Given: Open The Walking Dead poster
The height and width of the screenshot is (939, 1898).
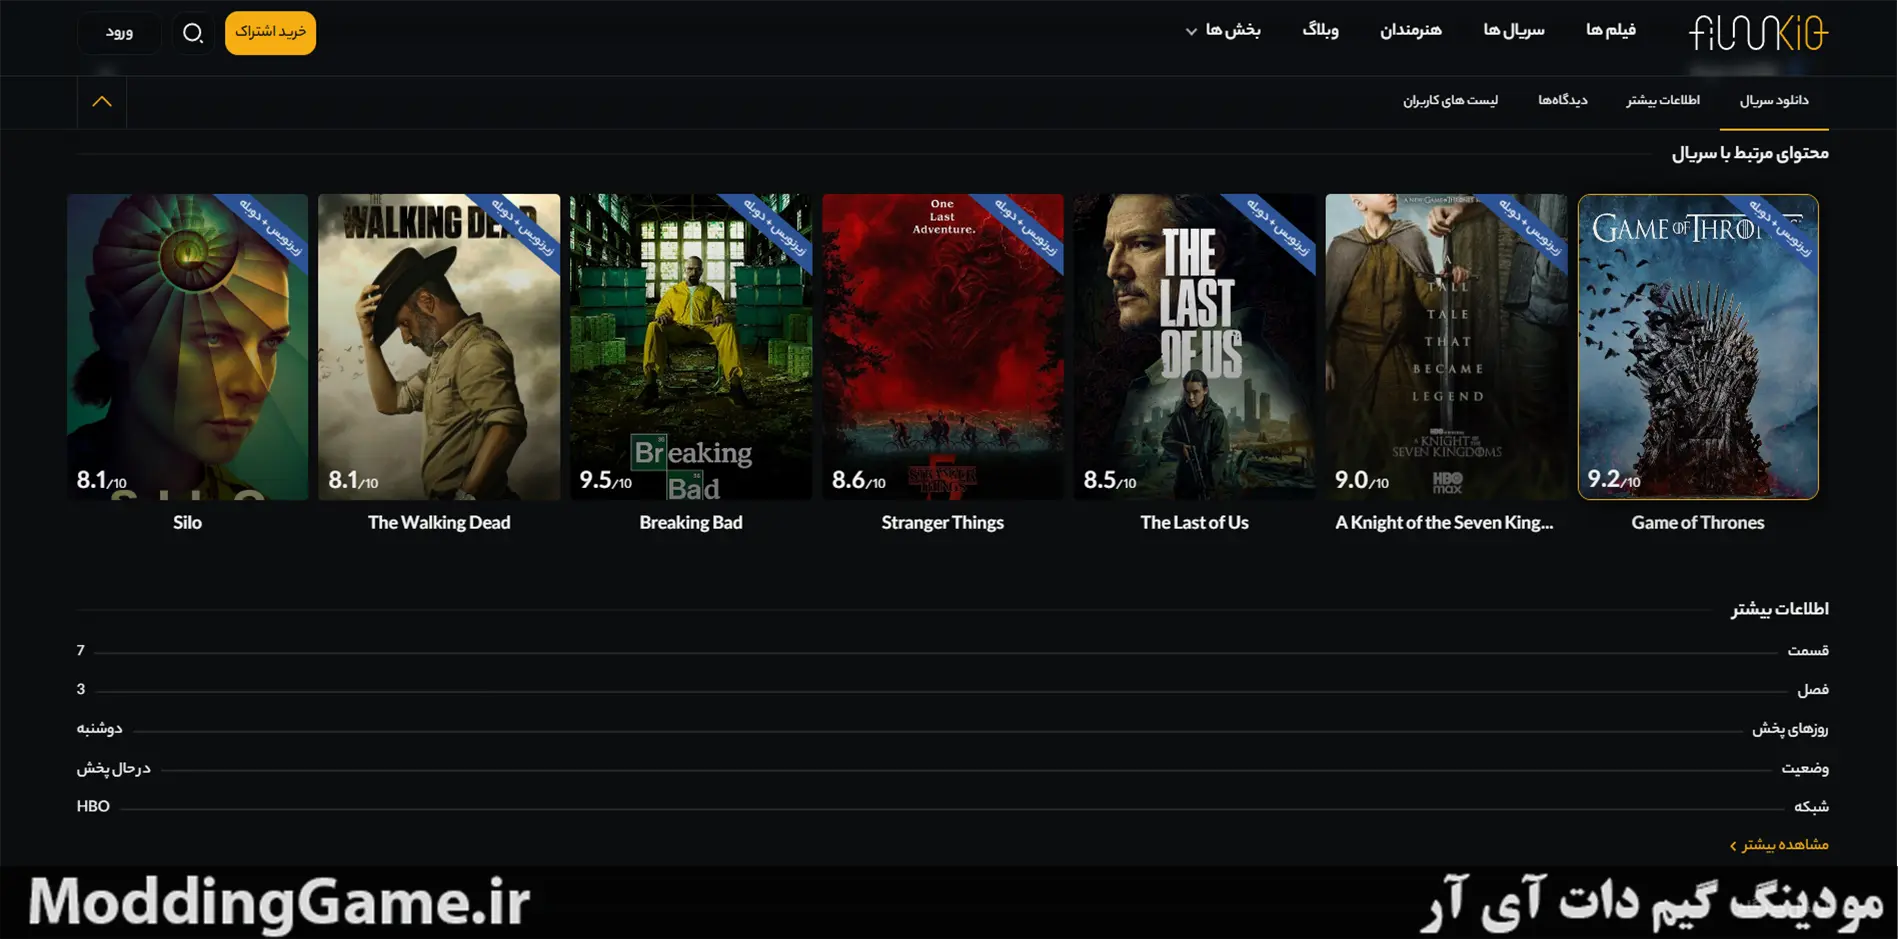Looking at the screenshot, I should click(x=439, y=347).
